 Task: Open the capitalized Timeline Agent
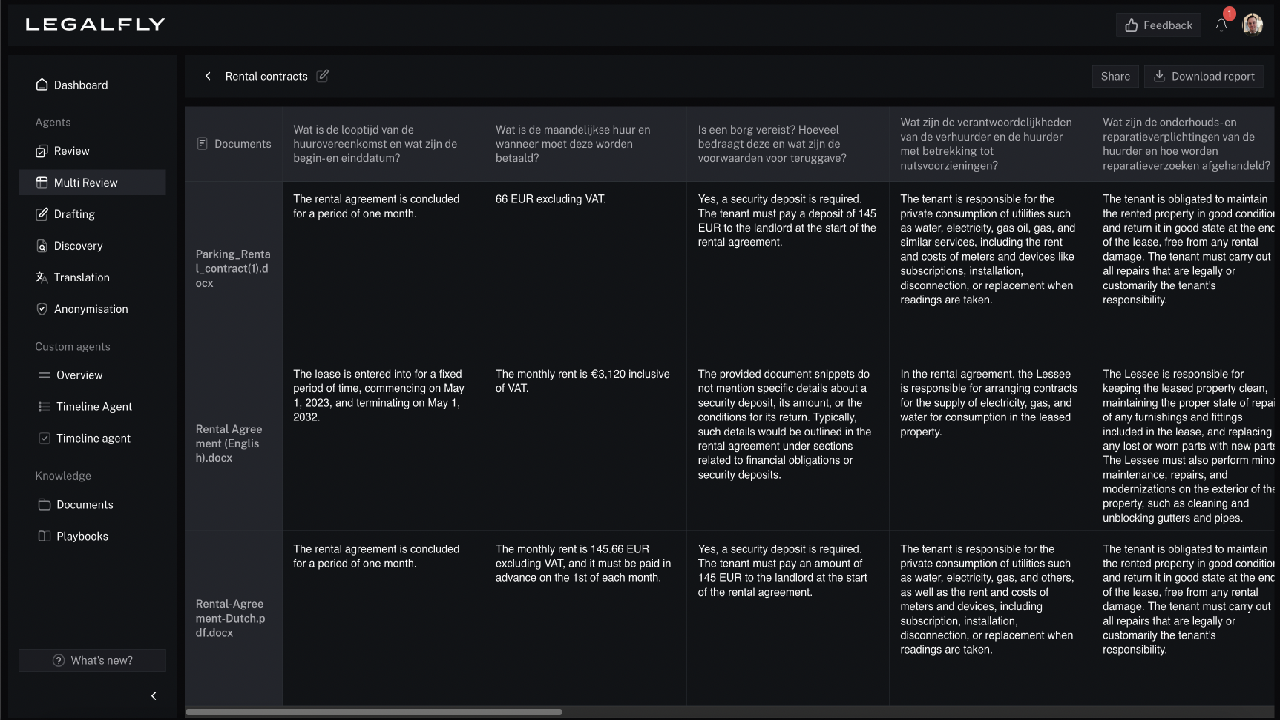[92, 407]
